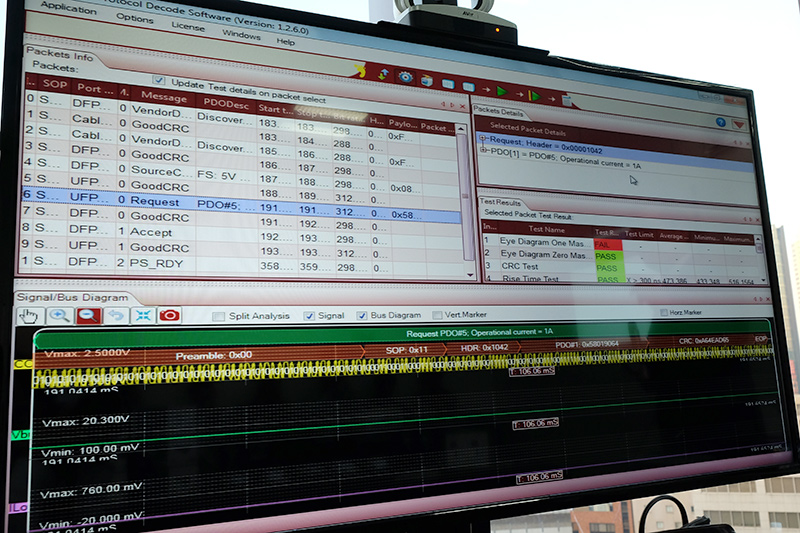This screenshot has width=800, height=533.
Task: Click the blue box package icon
Action: click(427, 81)
